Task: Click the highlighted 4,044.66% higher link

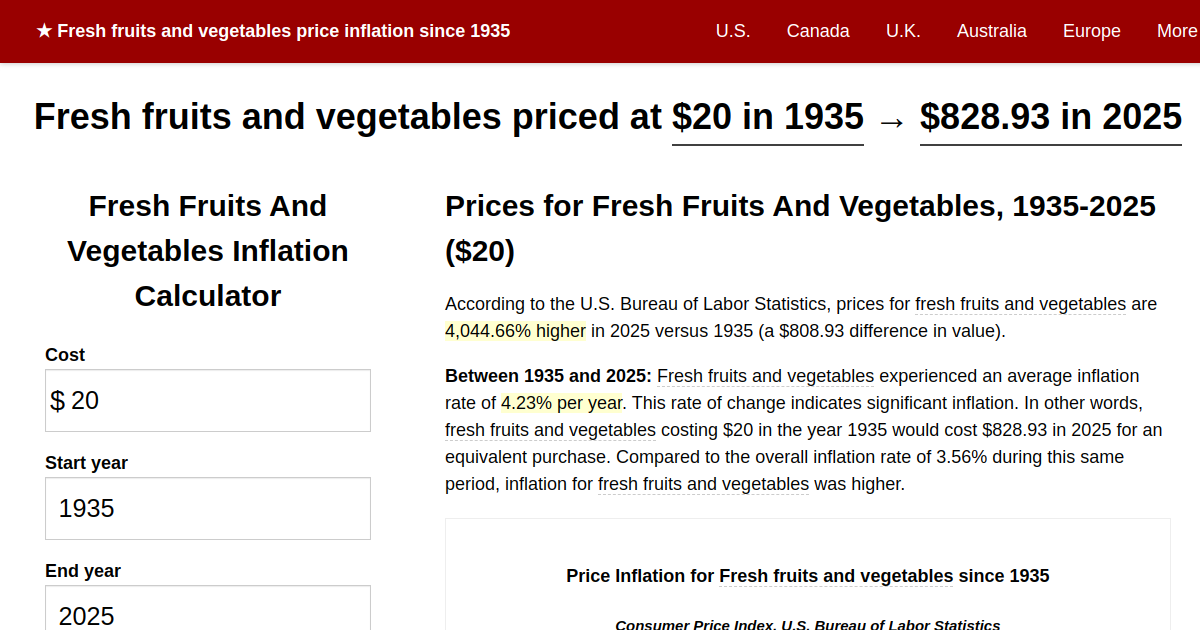Action: coord(514,330)
